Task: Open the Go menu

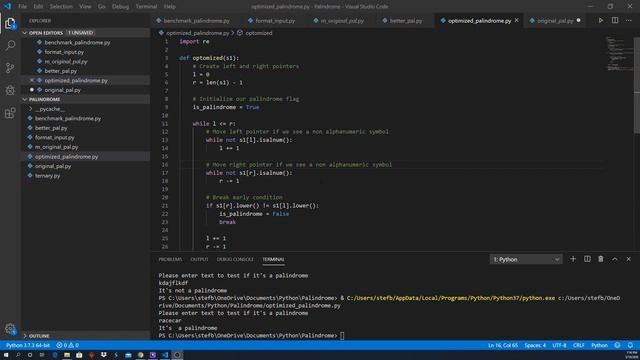Action: (102, 7)
